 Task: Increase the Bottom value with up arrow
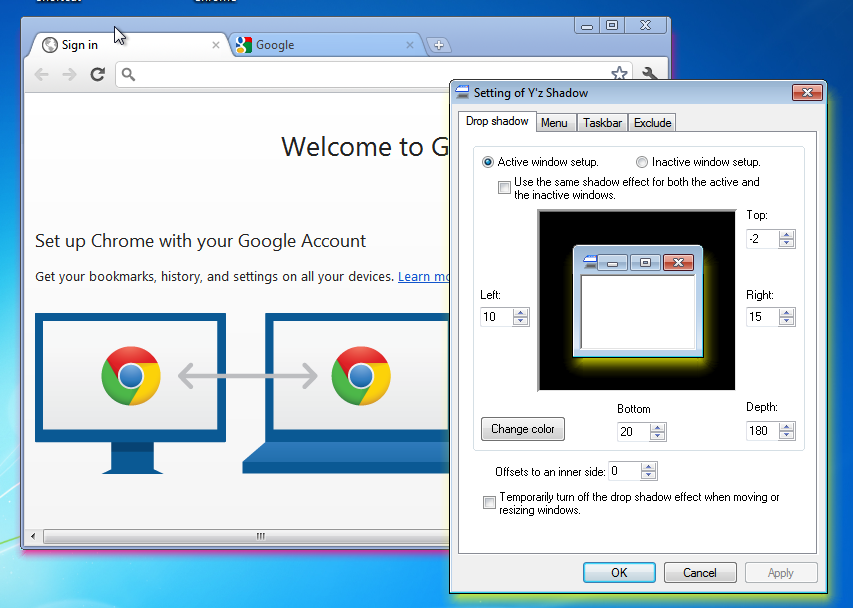pos(658,427)
